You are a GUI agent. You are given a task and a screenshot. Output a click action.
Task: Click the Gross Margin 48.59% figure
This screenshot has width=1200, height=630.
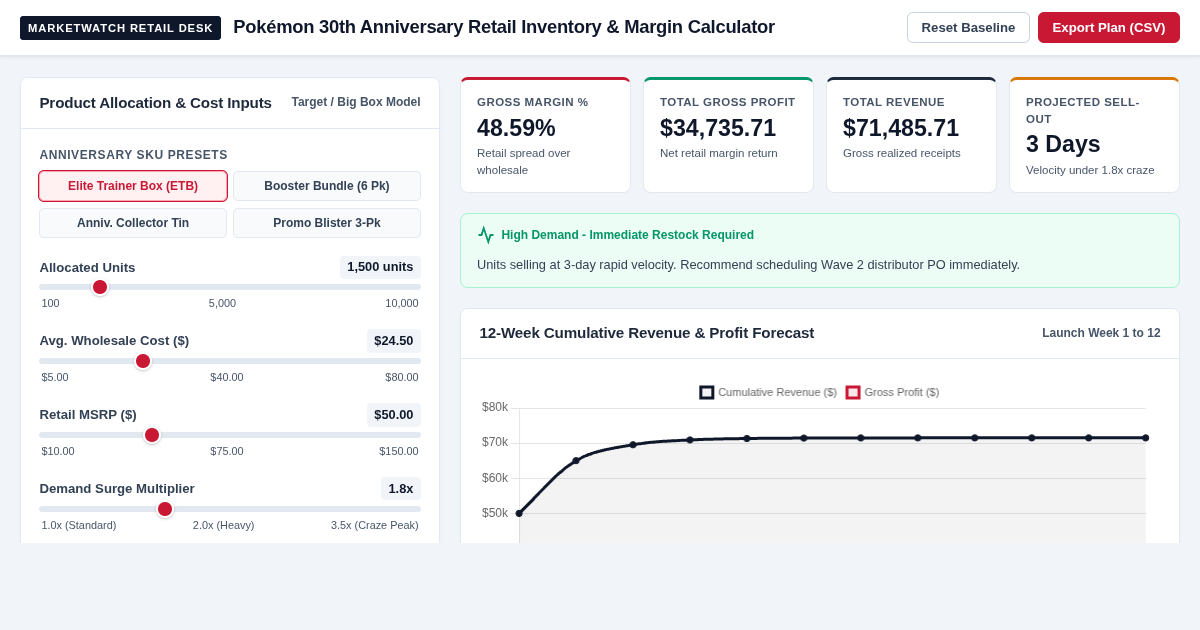(516, 128)
